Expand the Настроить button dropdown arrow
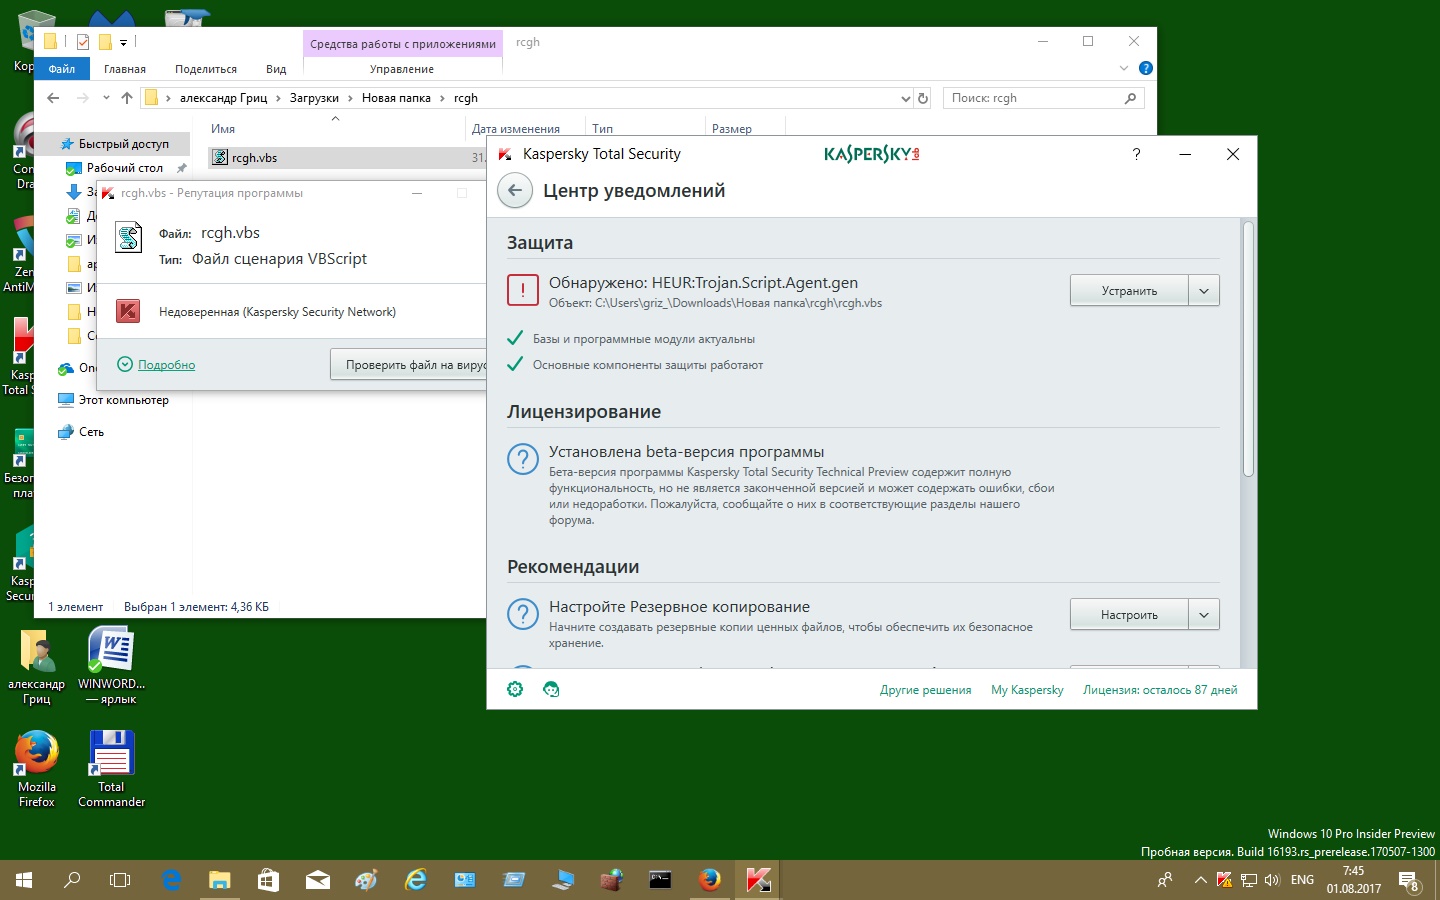Viewport: 1440px width, 900px height. 1204,615
